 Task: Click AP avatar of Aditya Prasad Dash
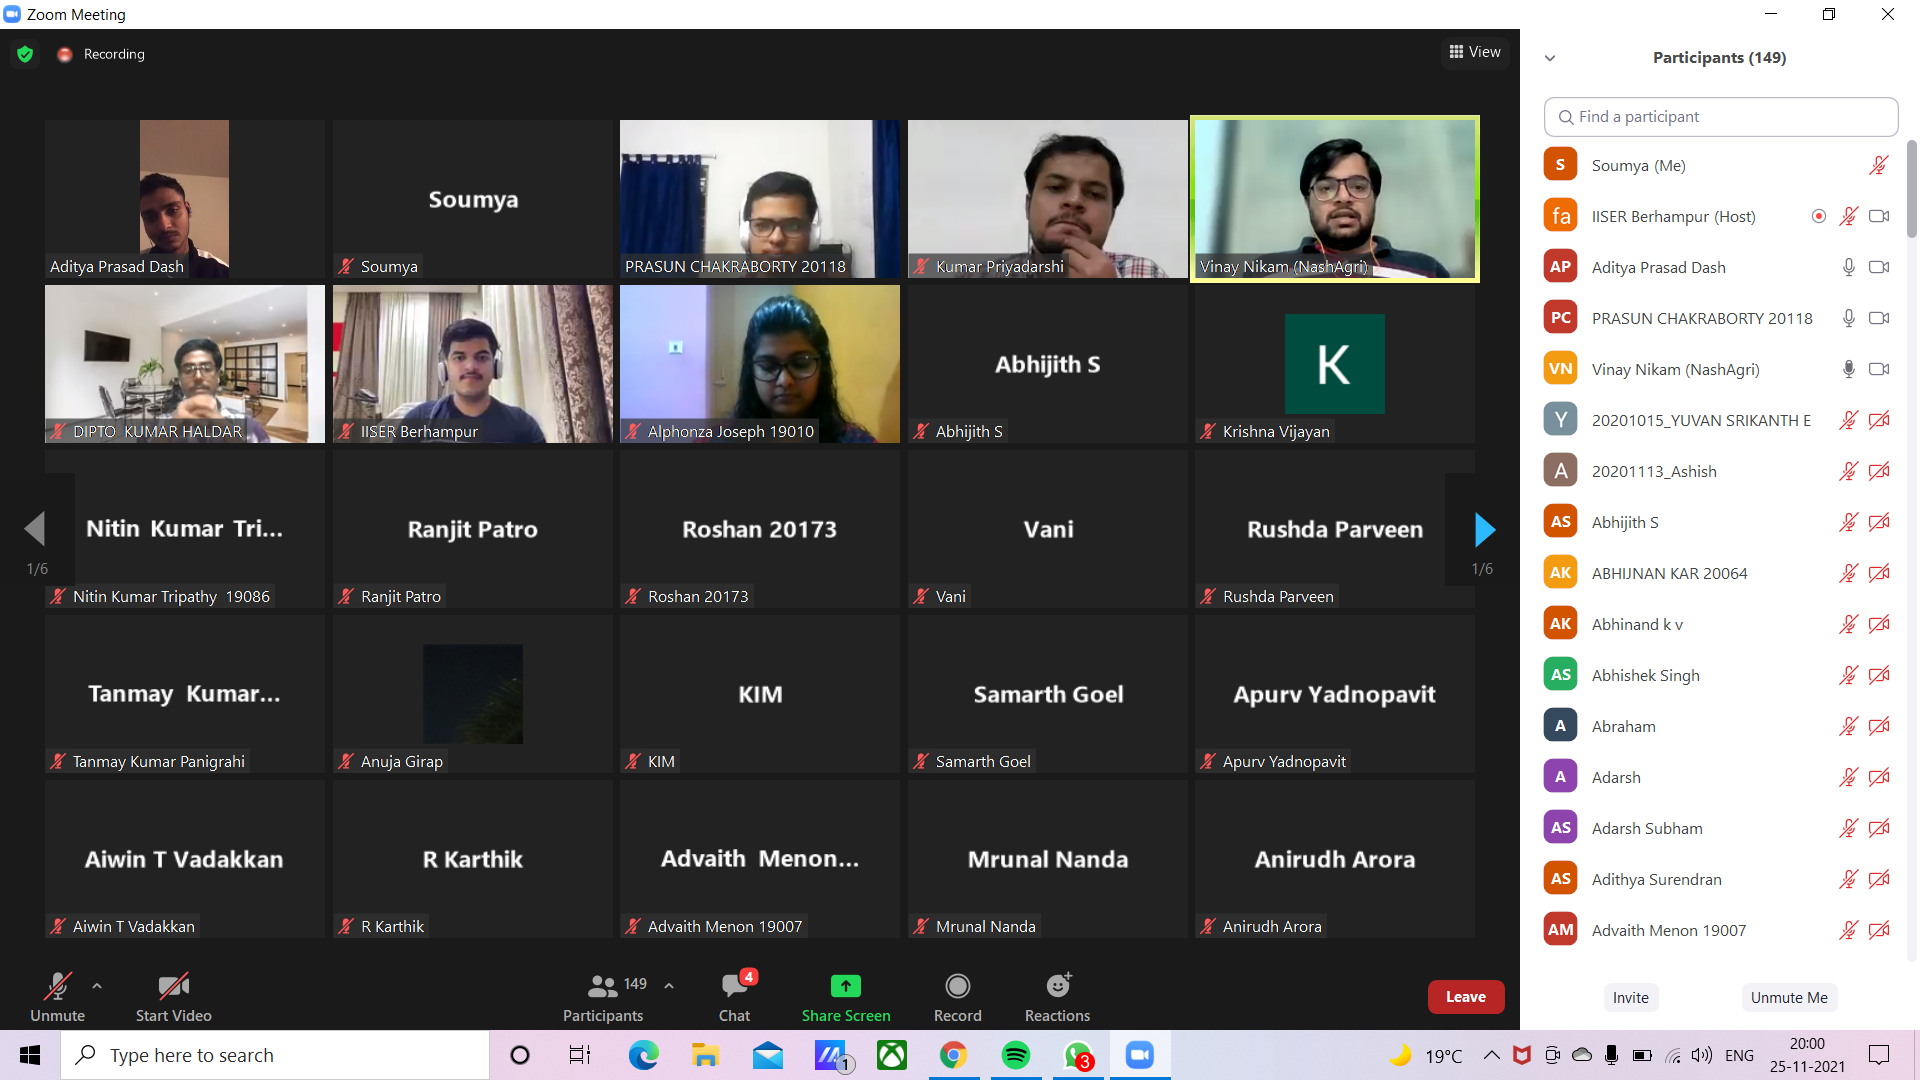pyautogui.click(x=1560, y=267)
